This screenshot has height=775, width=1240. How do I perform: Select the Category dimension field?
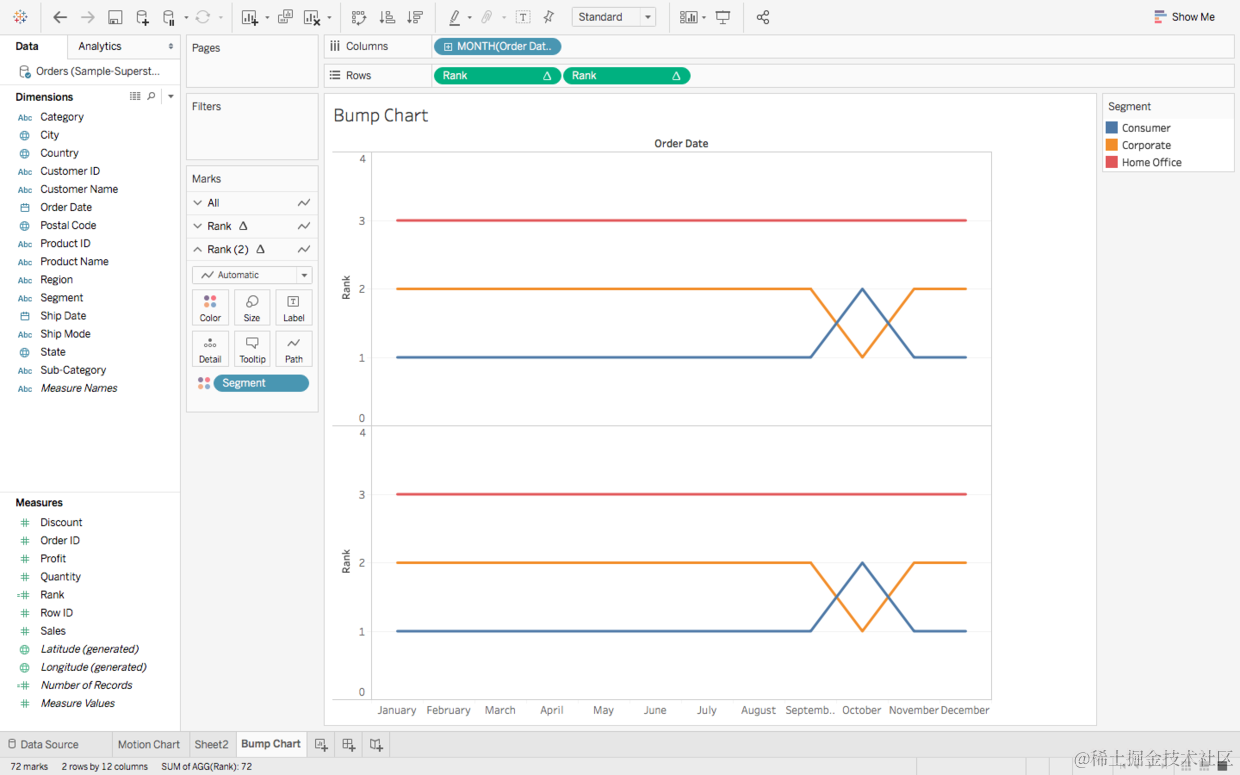pyautogui.click(x=62, y=117)
